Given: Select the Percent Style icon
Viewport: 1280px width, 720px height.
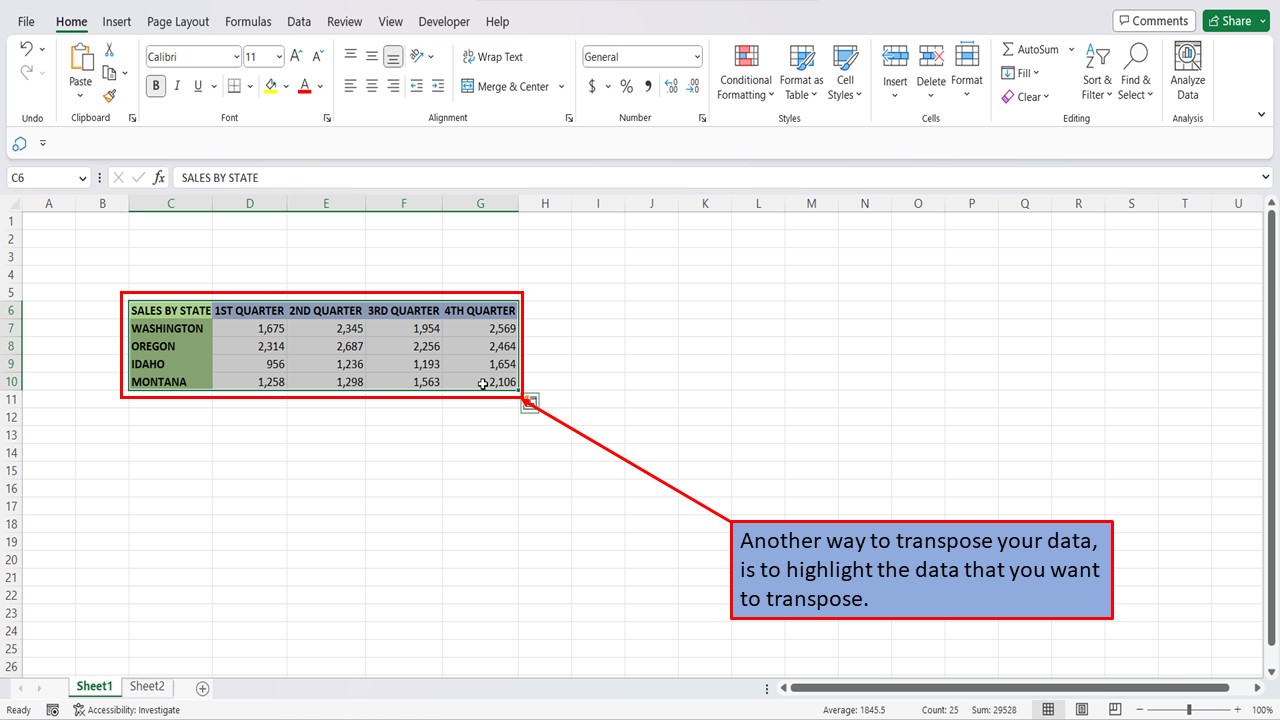Looking at the screenshot, I should [x=626, y=86].
